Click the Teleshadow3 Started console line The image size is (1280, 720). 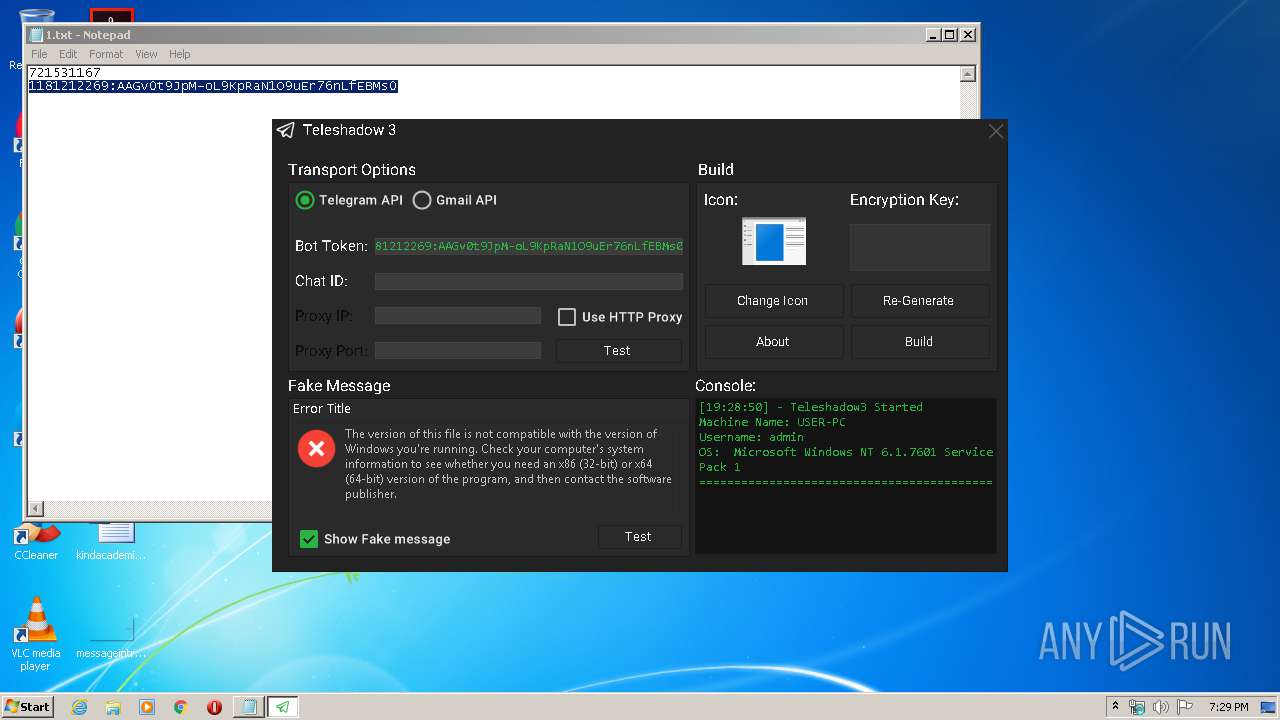pos(811,407)
